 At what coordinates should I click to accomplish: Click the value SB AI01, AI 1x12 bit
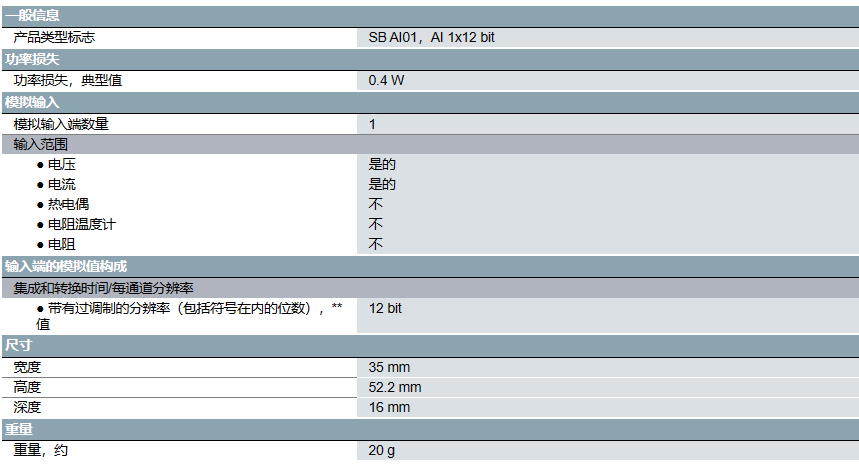point(431,37)
